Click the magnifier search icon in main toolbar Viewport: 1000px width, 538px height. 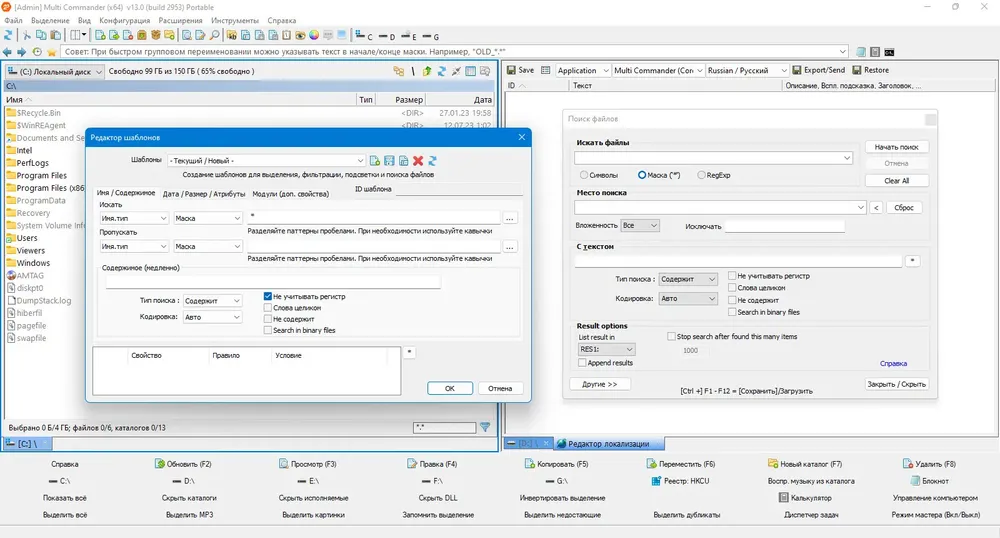click(x=215, y=36)
